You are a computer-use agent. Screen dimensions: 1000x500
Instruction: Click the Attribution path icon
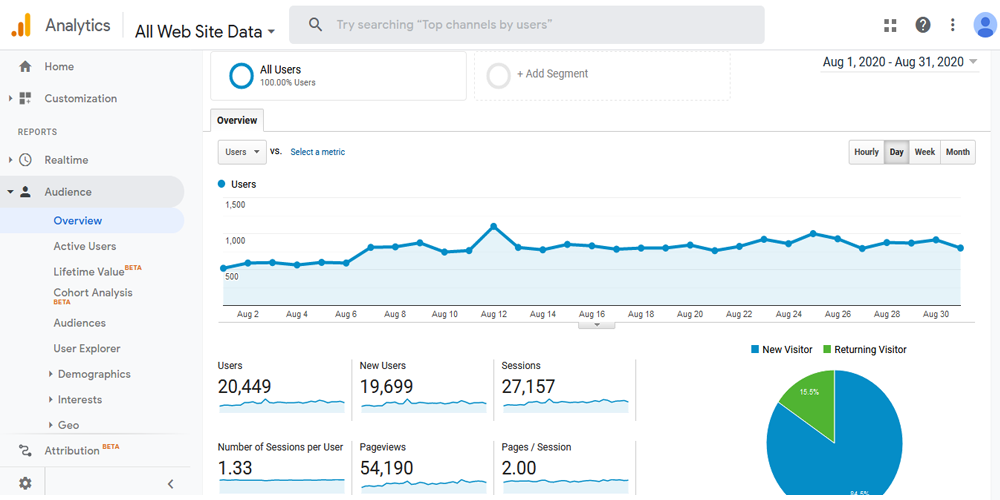coord(25,450)
